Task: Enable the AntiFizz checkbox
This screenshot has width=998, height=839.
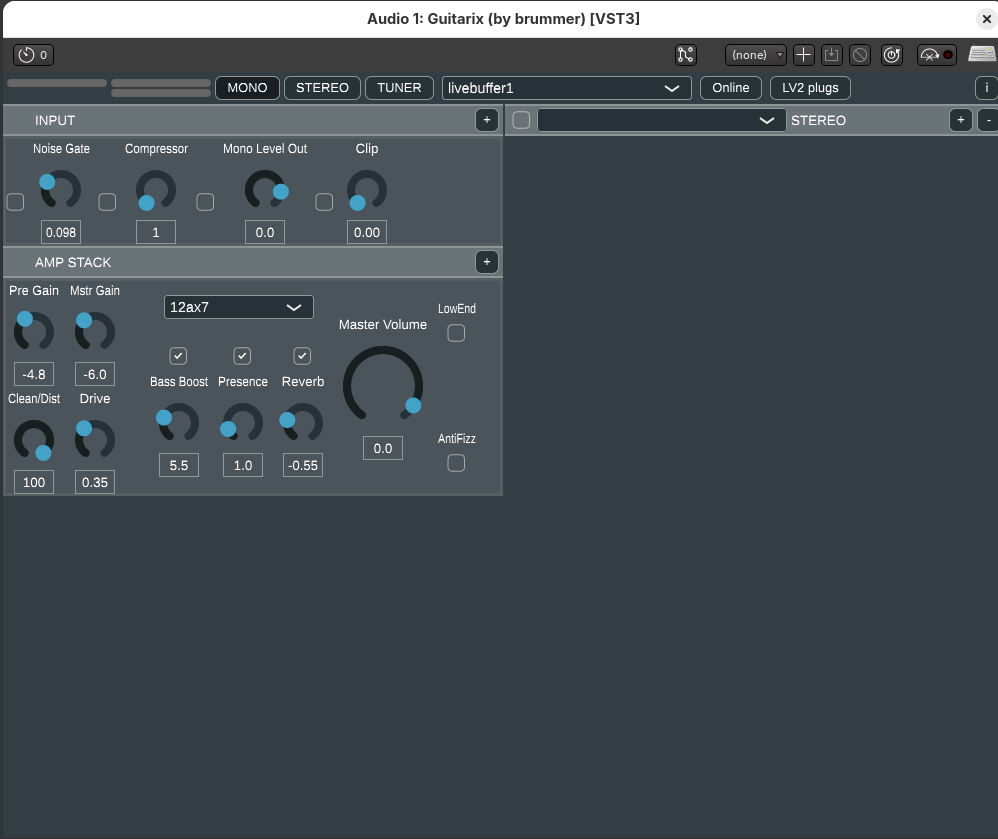Action: pyautogui.click(x=456, y=463)
